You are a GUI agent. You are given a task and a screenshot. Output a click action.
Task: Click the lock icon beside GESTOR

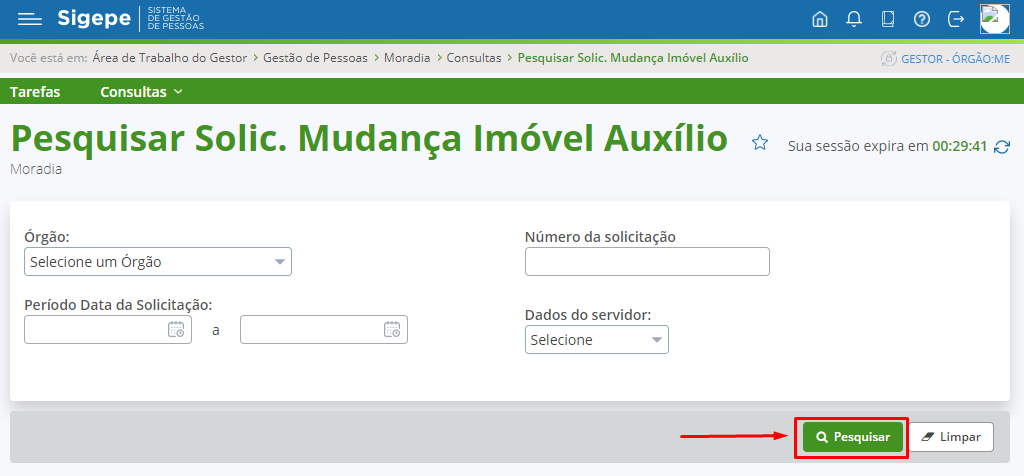click(x=888, y=59)
